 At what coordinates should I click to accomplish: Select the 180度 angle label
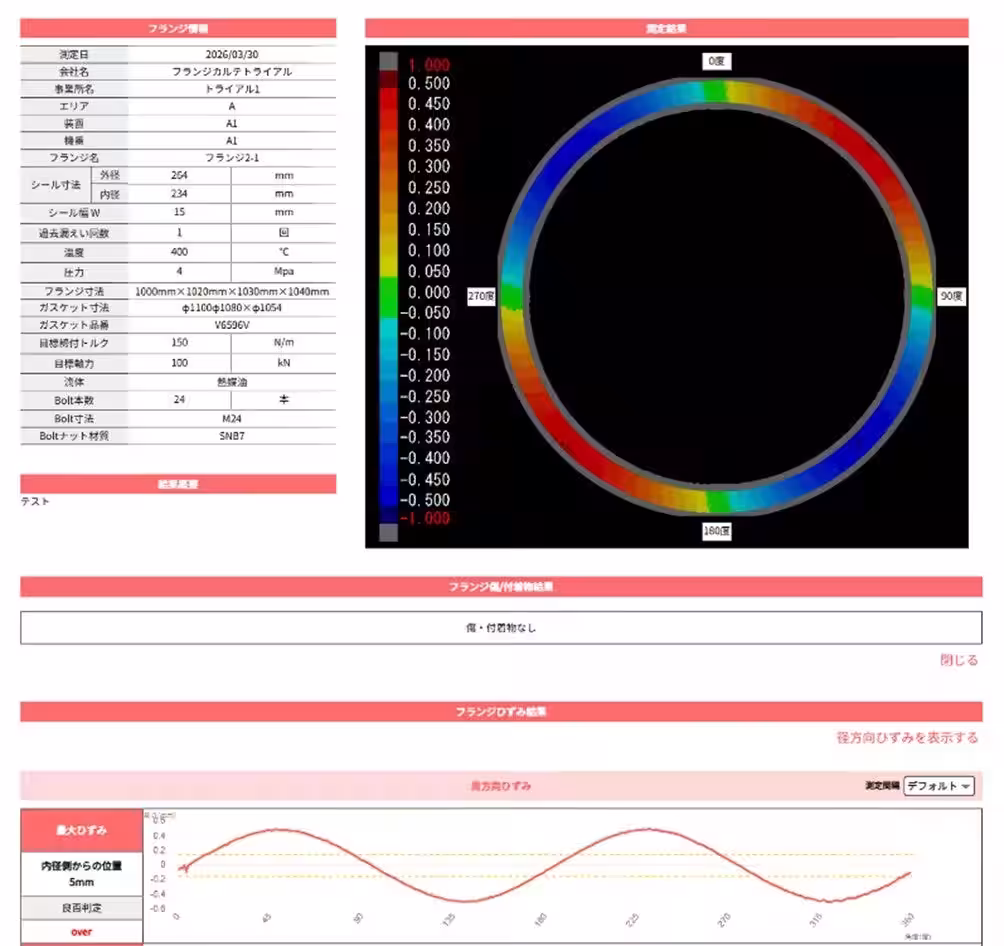(x=717, y=531)
